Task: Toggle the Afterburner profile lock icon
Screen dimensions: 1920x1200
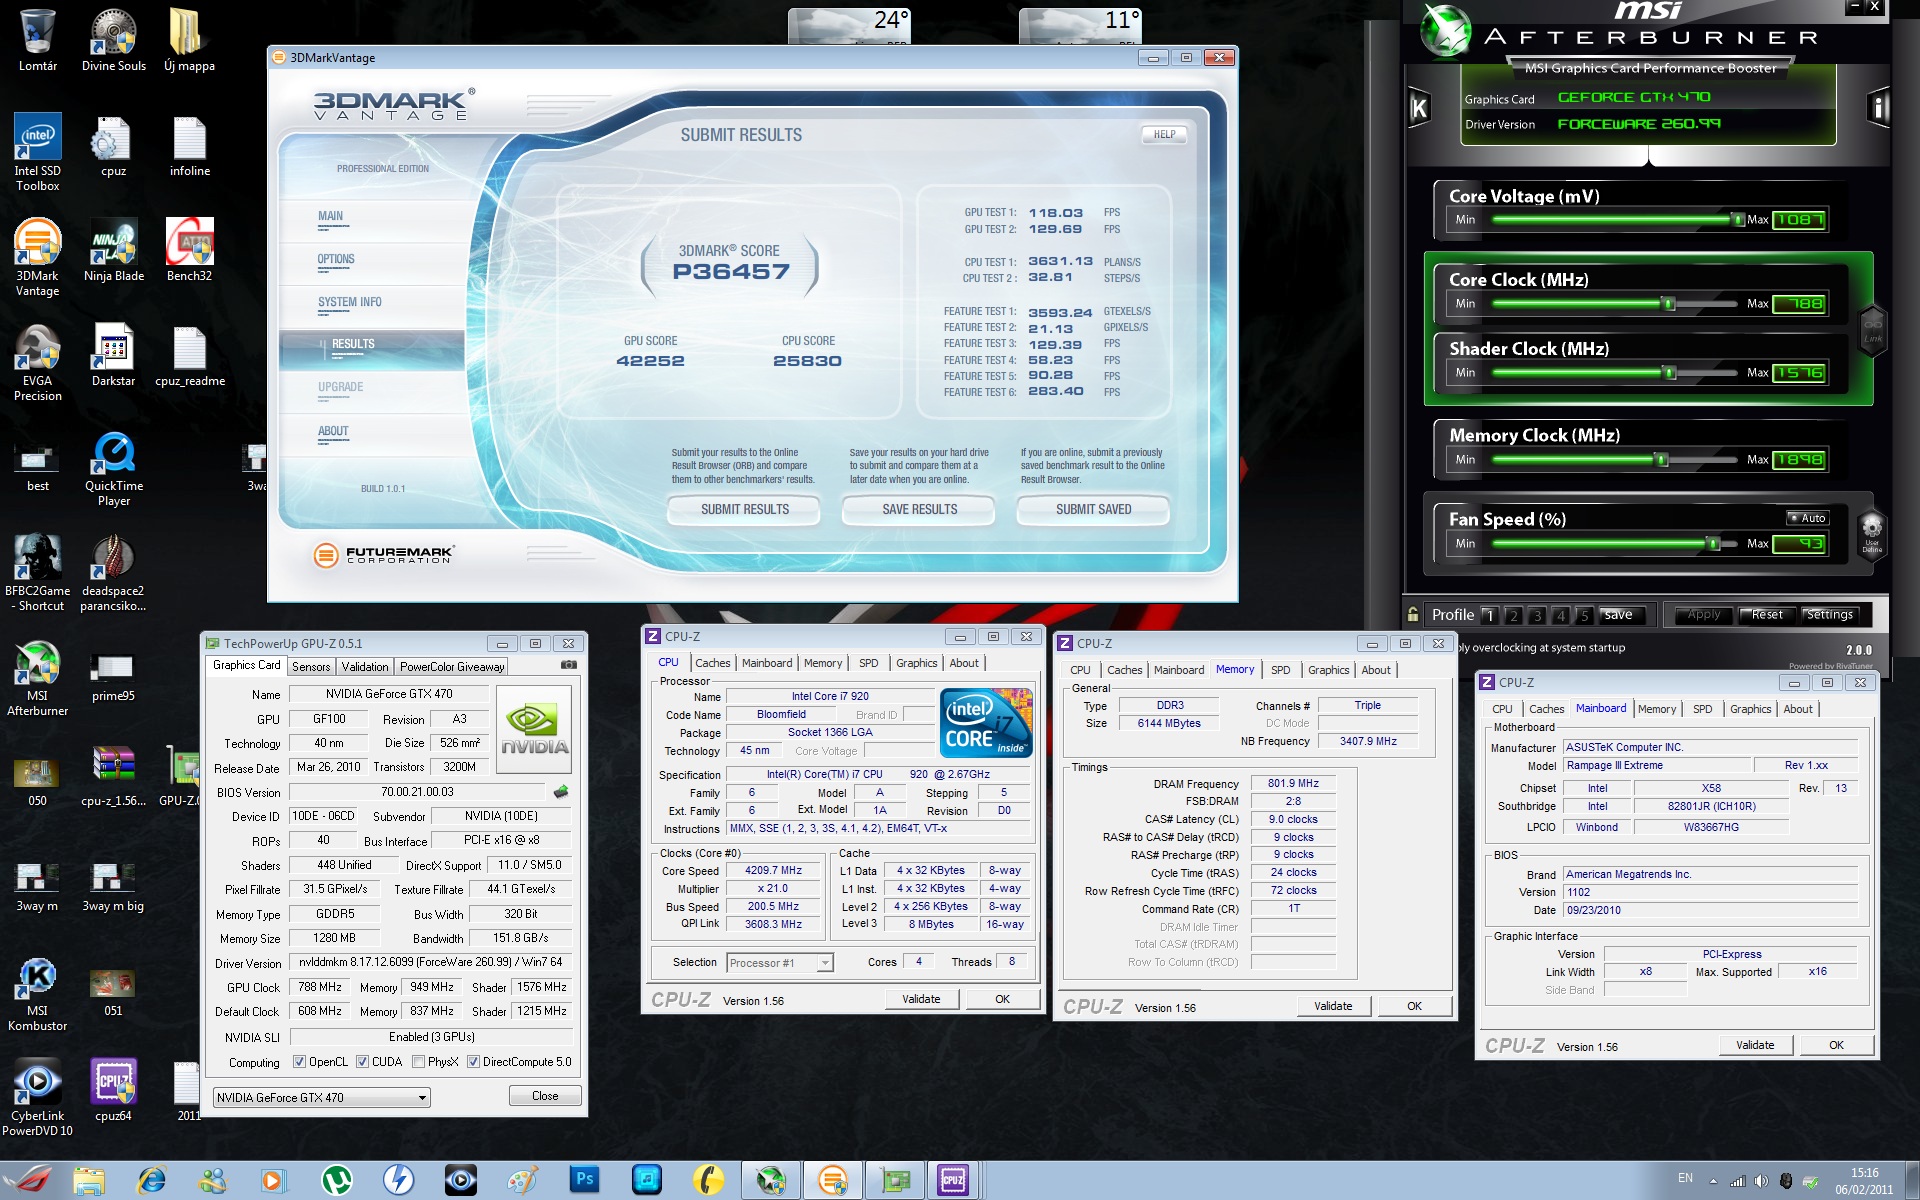Action: click(x=1413, y=614)
